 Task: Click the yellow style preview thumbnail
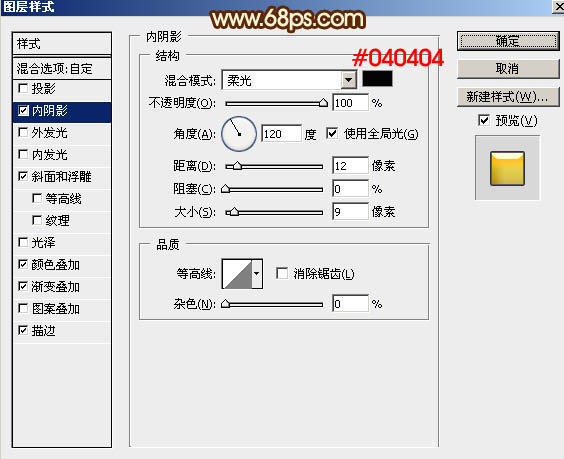tap(507, 168)
